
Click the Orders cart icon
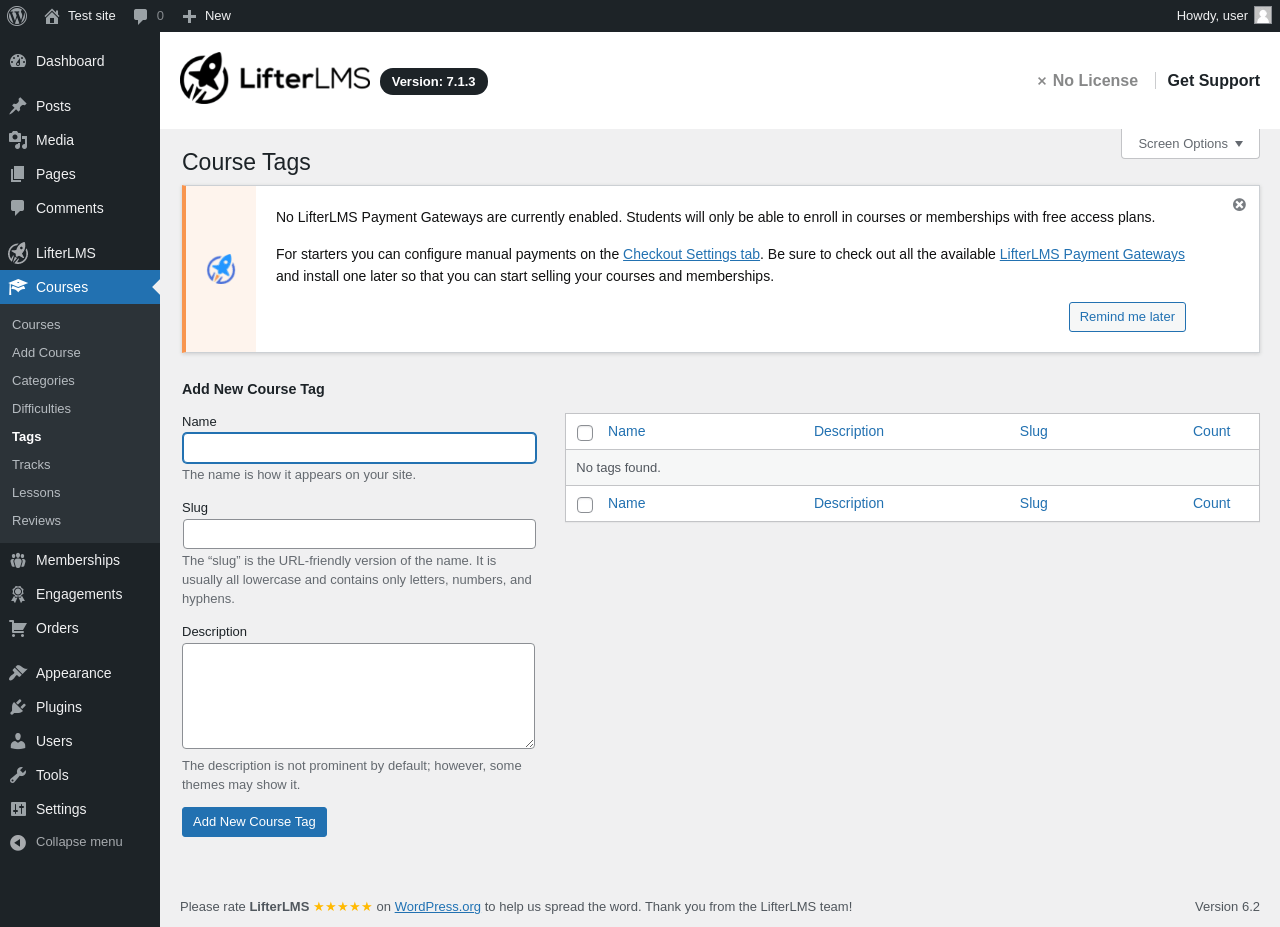(18, 628)
